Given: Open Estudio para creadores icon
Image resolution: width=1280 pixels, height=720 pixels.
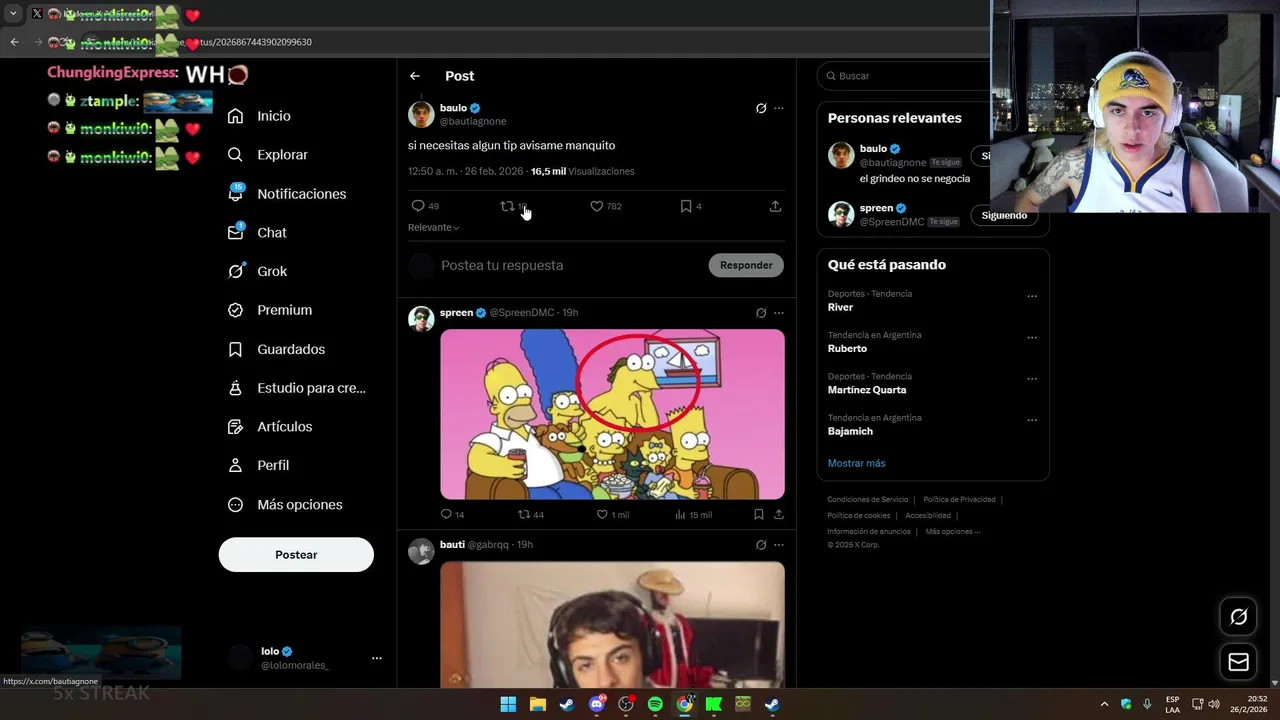Looking at the screenshot, I should pyautogui.click(x=235, y=388).
